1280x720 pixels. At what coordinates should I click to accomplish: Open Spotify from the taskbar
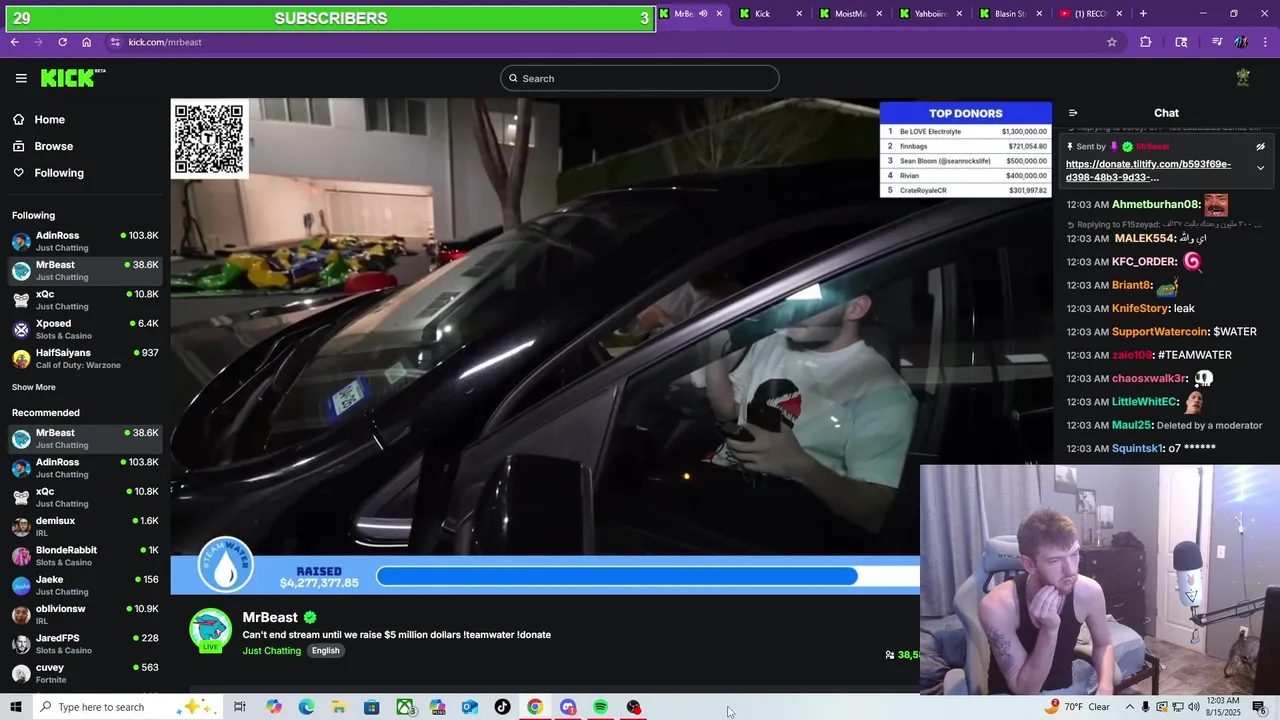600,707
